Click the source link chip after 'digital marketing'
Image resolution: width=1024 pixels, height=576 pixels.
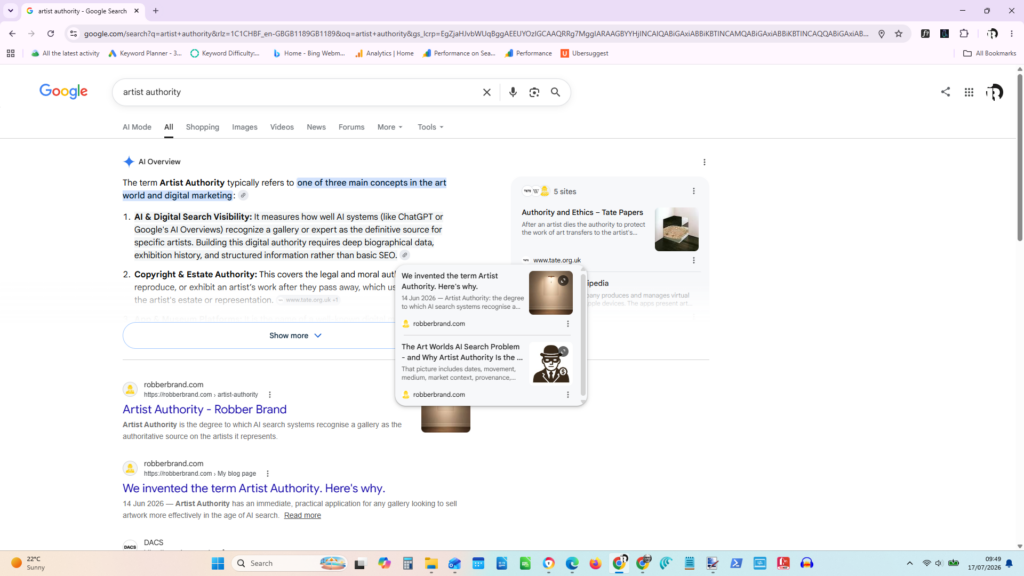point(243,195)
